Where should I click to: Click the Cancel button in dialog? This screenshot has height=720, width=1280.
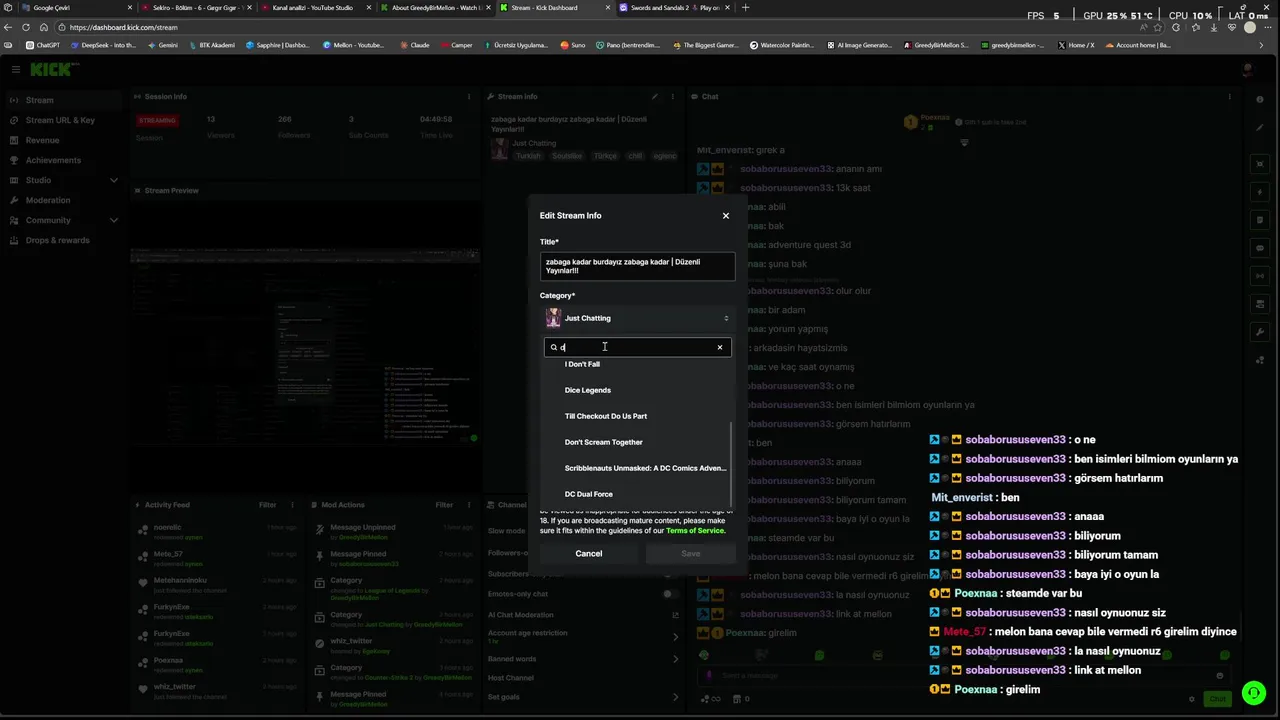pos(589,553)
